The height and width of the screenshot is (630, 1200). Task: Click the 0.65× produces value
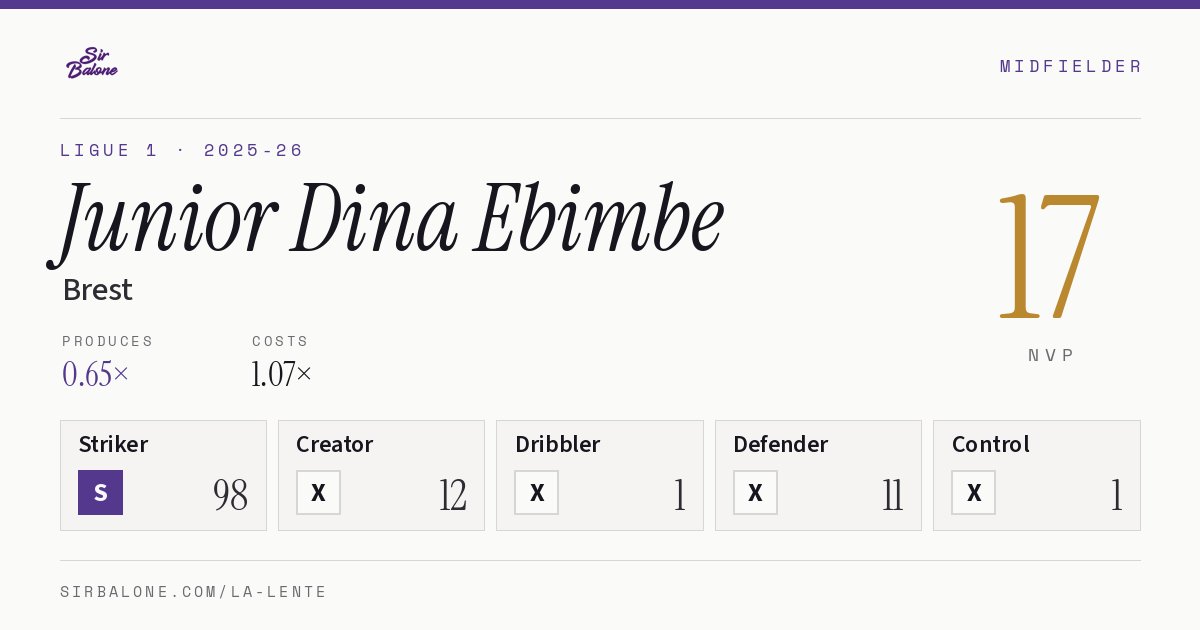tap(96, 374)
